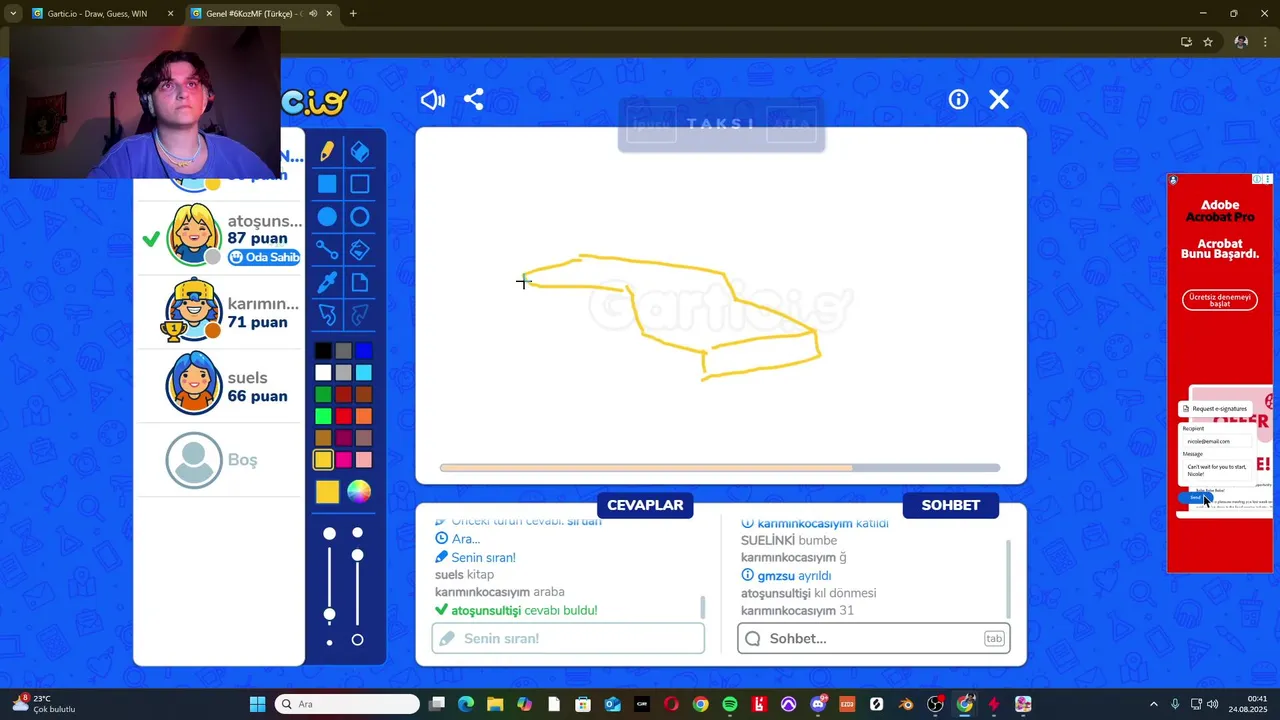This screenshot has height=720, width=1280.
Task: Open the Chrome three-dot menu
Action: (x=1265, y=42)
